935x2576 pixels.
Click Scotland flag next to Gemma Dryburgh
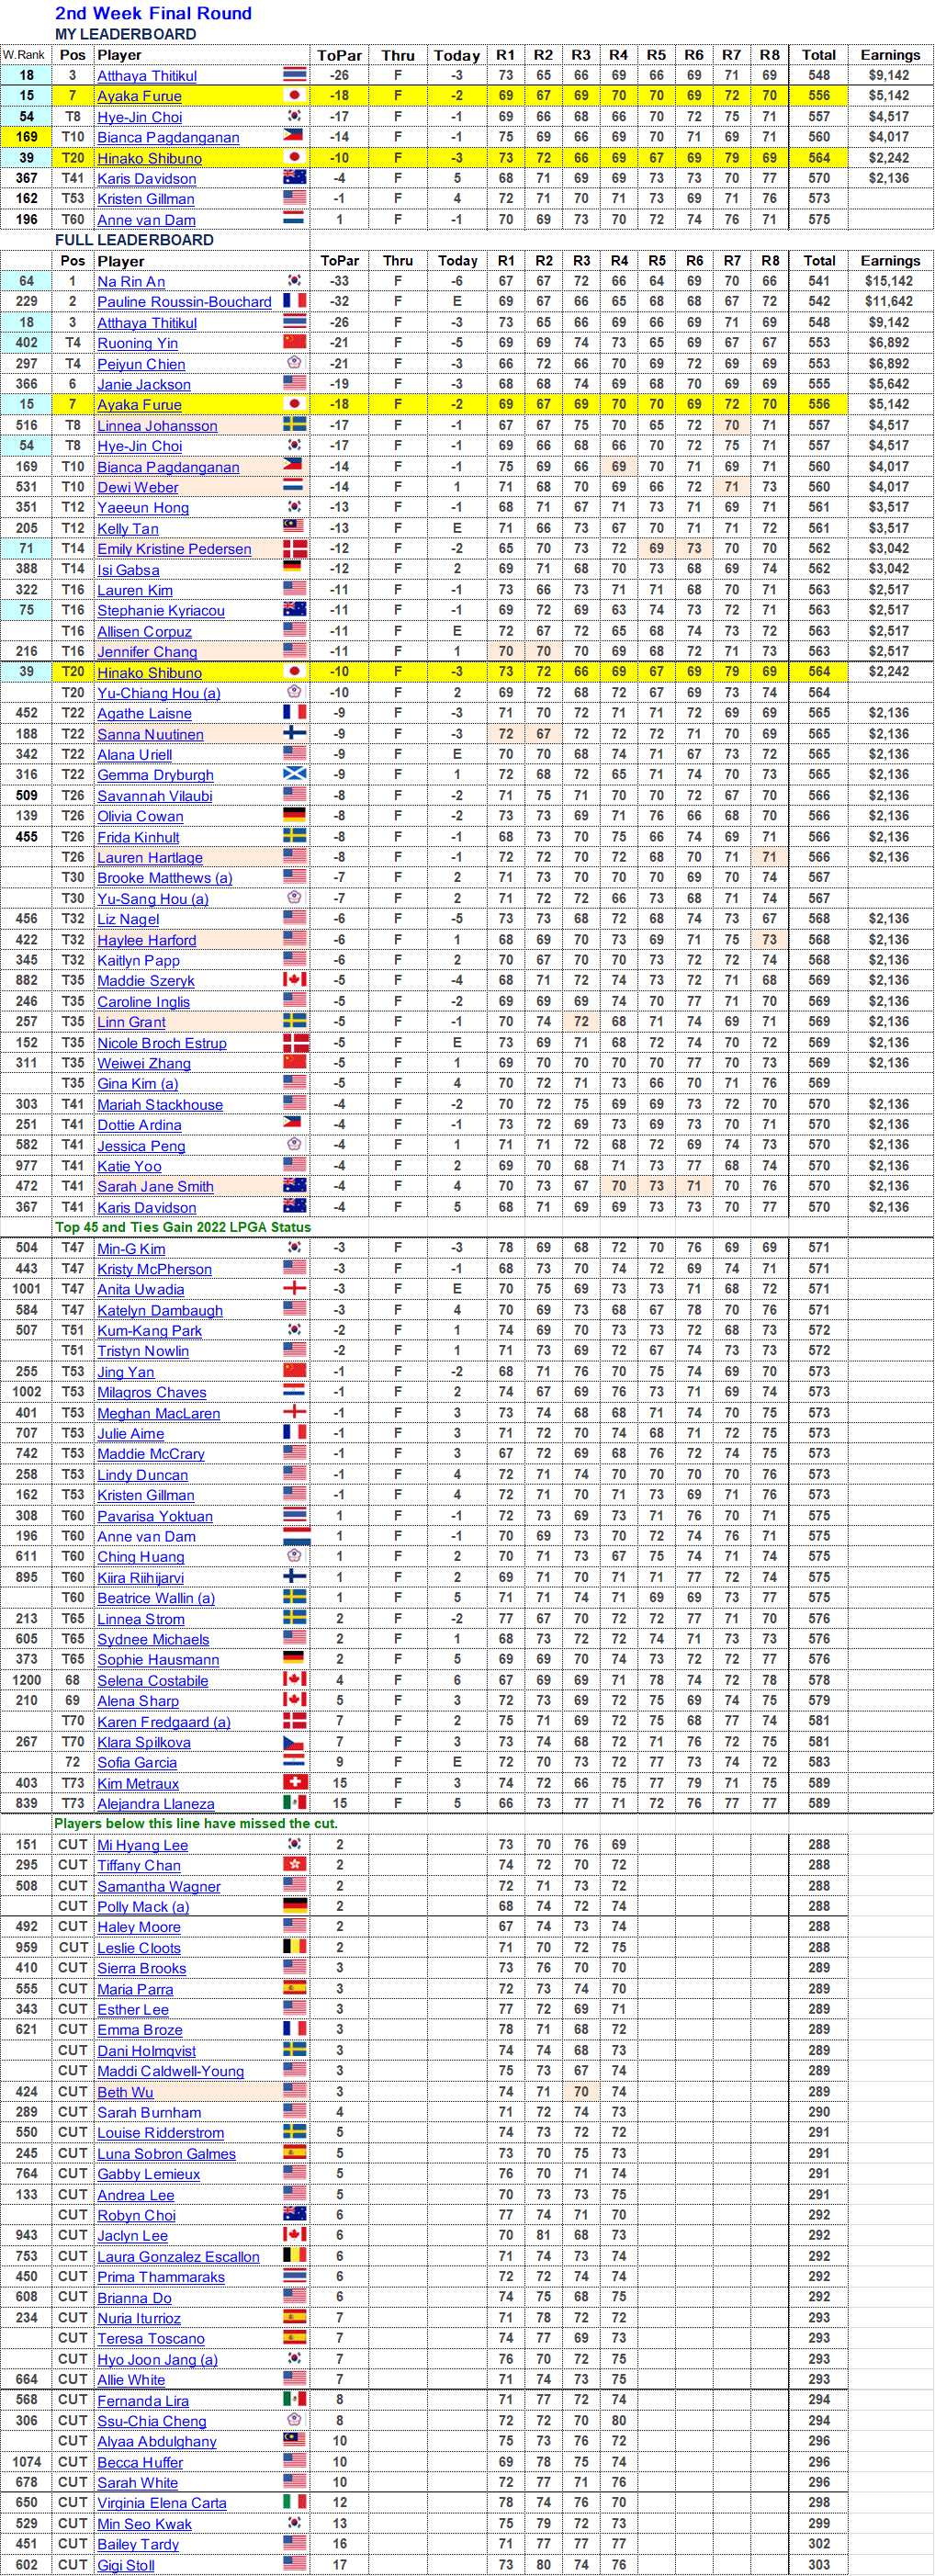(x=294, y=775)
